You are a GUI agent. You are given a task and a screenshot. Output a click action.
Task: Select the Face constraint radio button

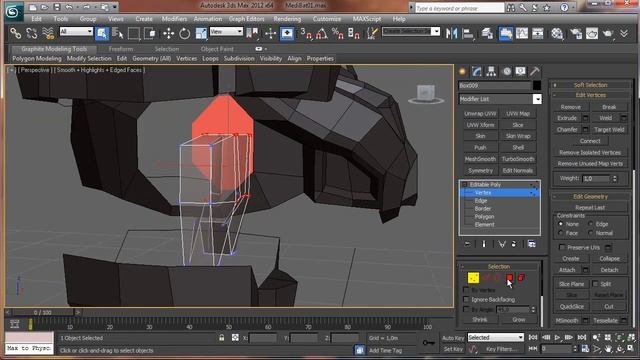coord(560,233)
